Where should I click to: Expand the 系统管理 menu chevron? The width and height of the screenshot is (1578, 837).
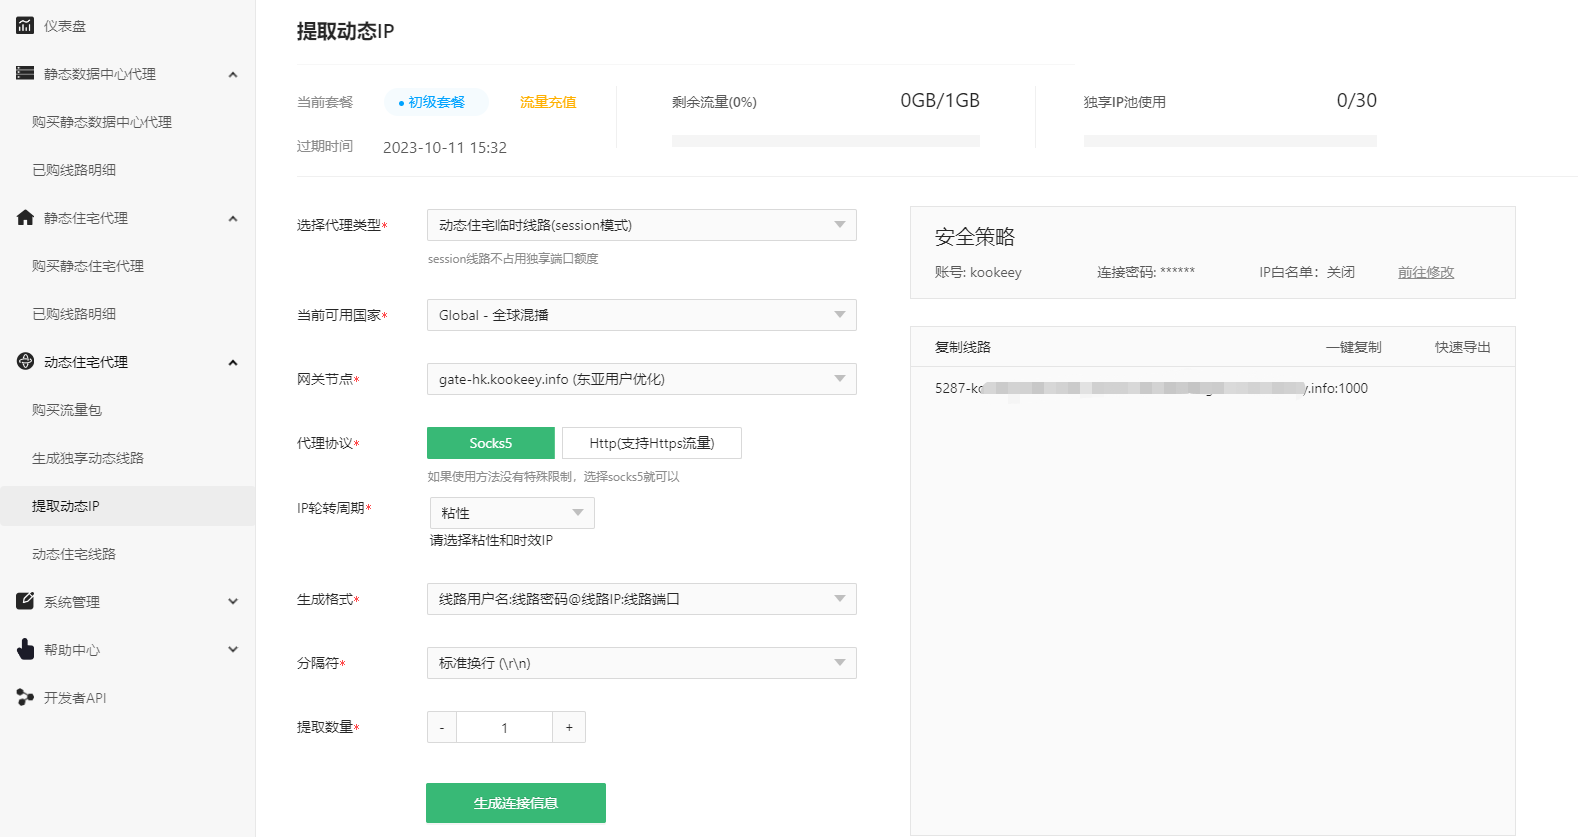[233, 602]
